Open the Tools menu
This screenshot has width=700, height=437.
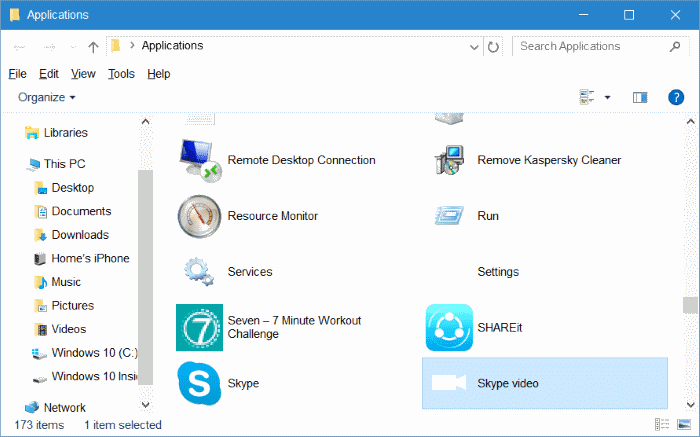121,74
